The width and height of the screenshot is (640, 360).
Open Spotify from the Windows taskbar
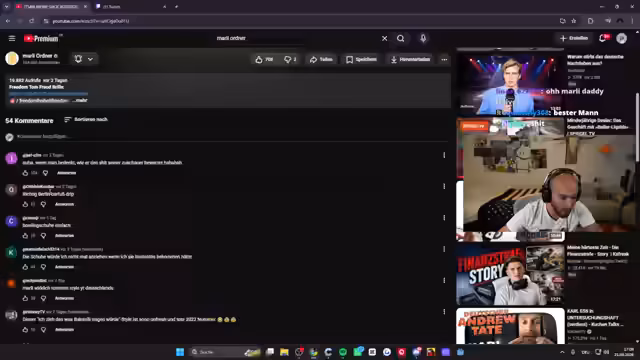point(343,352)
